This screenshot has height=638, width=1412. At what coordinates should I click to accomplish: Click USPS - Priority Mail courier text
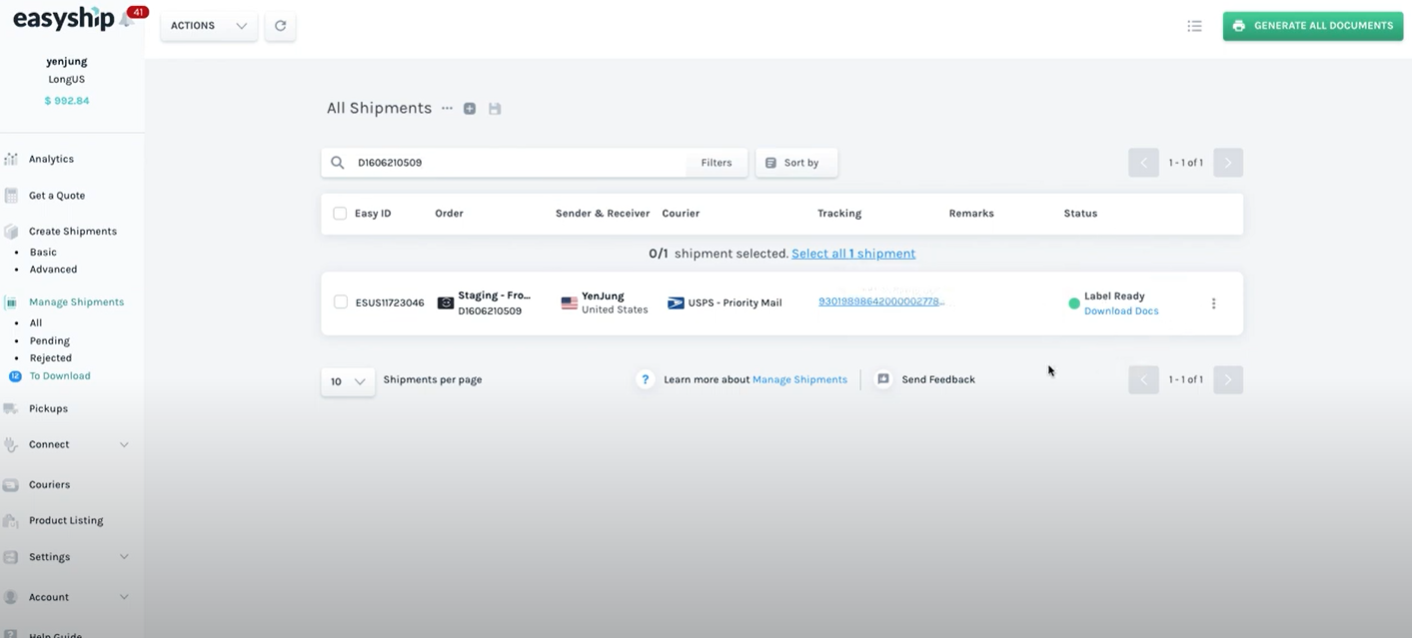coord(735,303)
